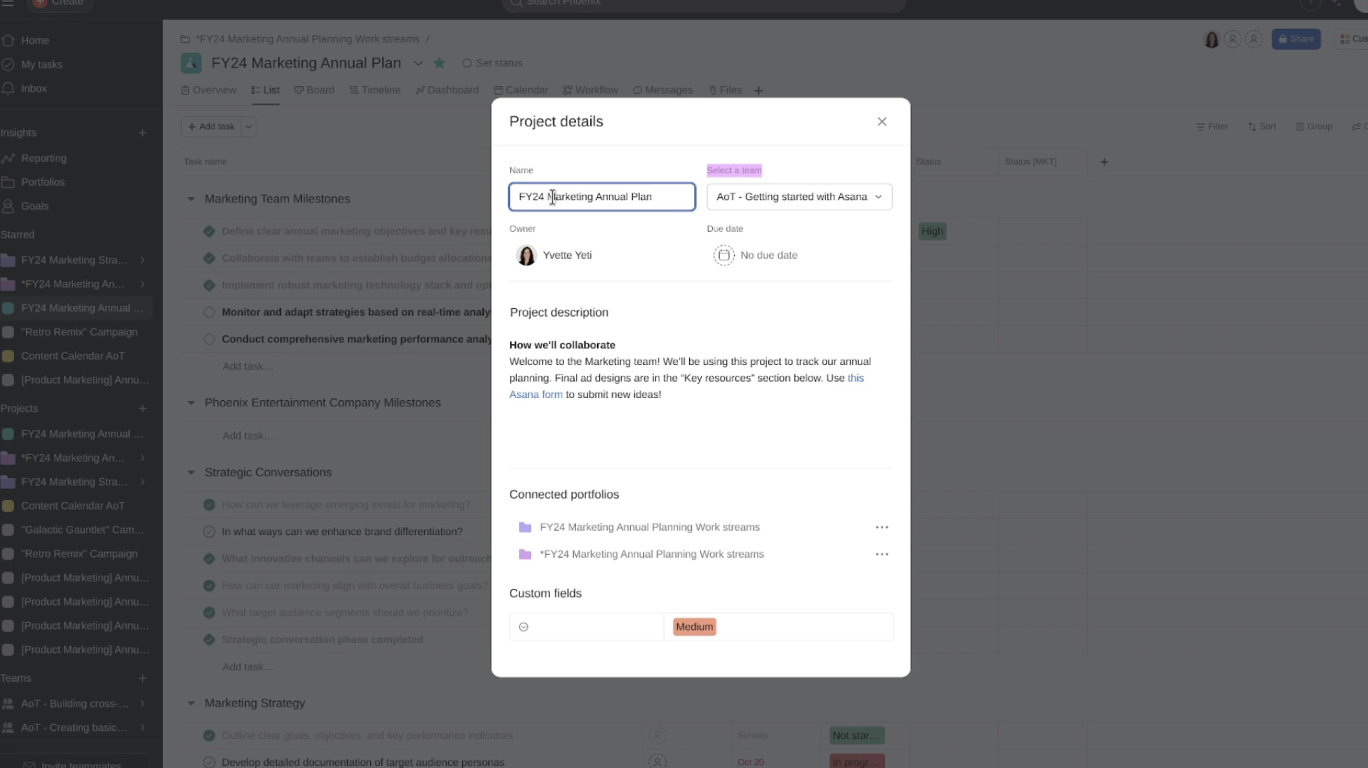Edit the project Name field
Screen dimensions: 1368x768
click(x=602, y=197)
